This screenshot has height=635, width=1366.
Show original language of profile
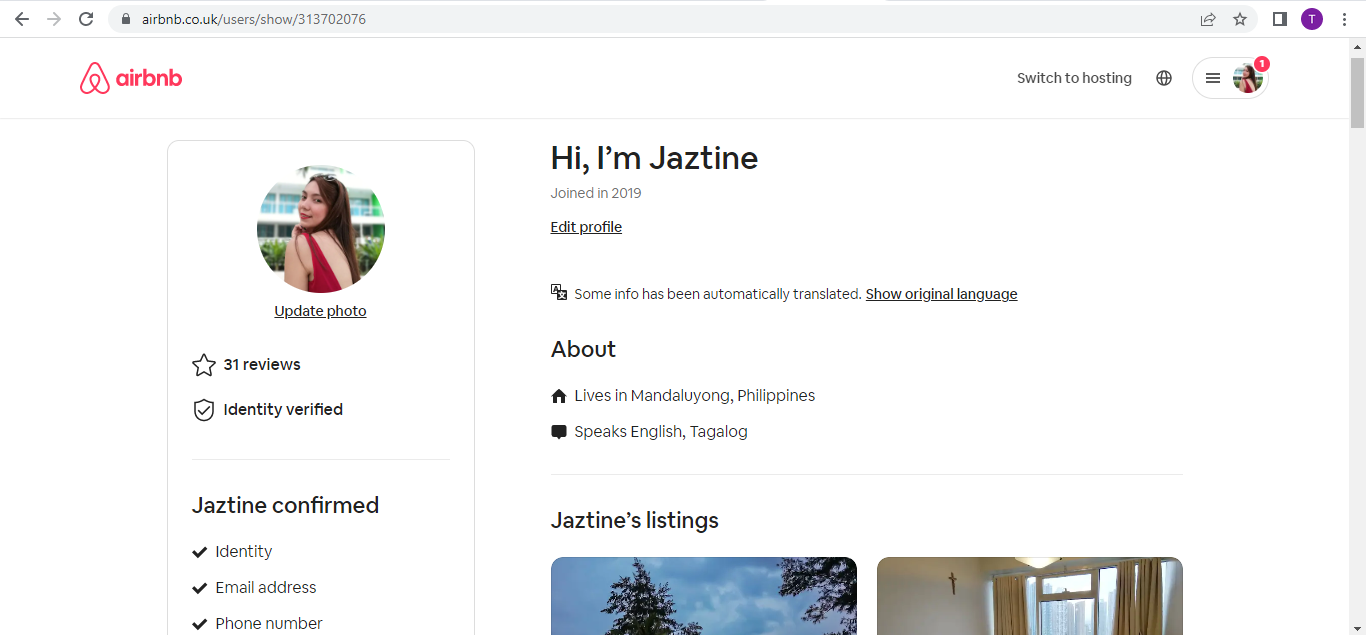pyautogui.click(x=941, y=294)
